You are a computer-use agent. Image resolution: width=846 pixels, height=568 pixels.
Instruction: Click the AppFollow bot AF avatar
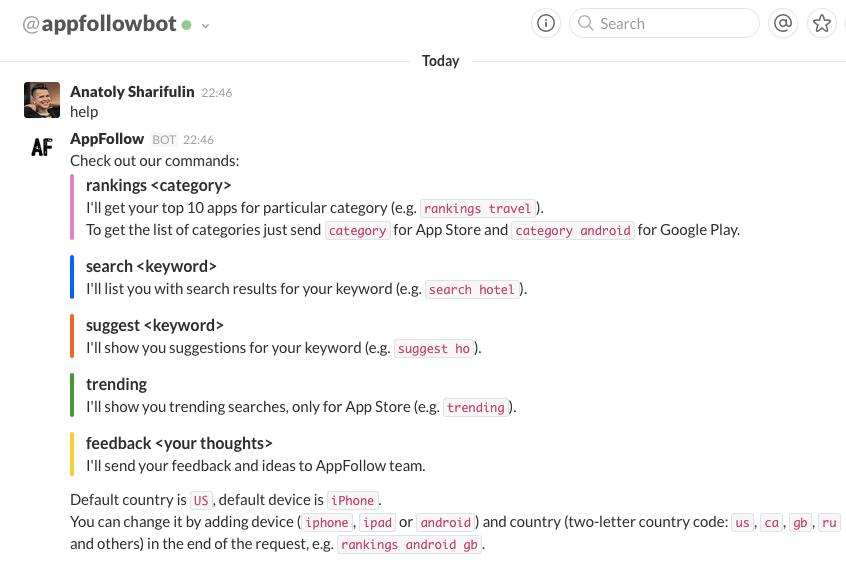click(x=42, y=148)
